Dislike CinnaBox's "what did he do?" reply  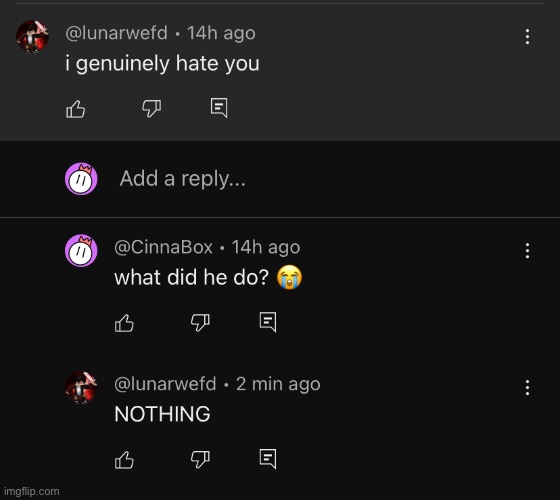tap(200, 322)
